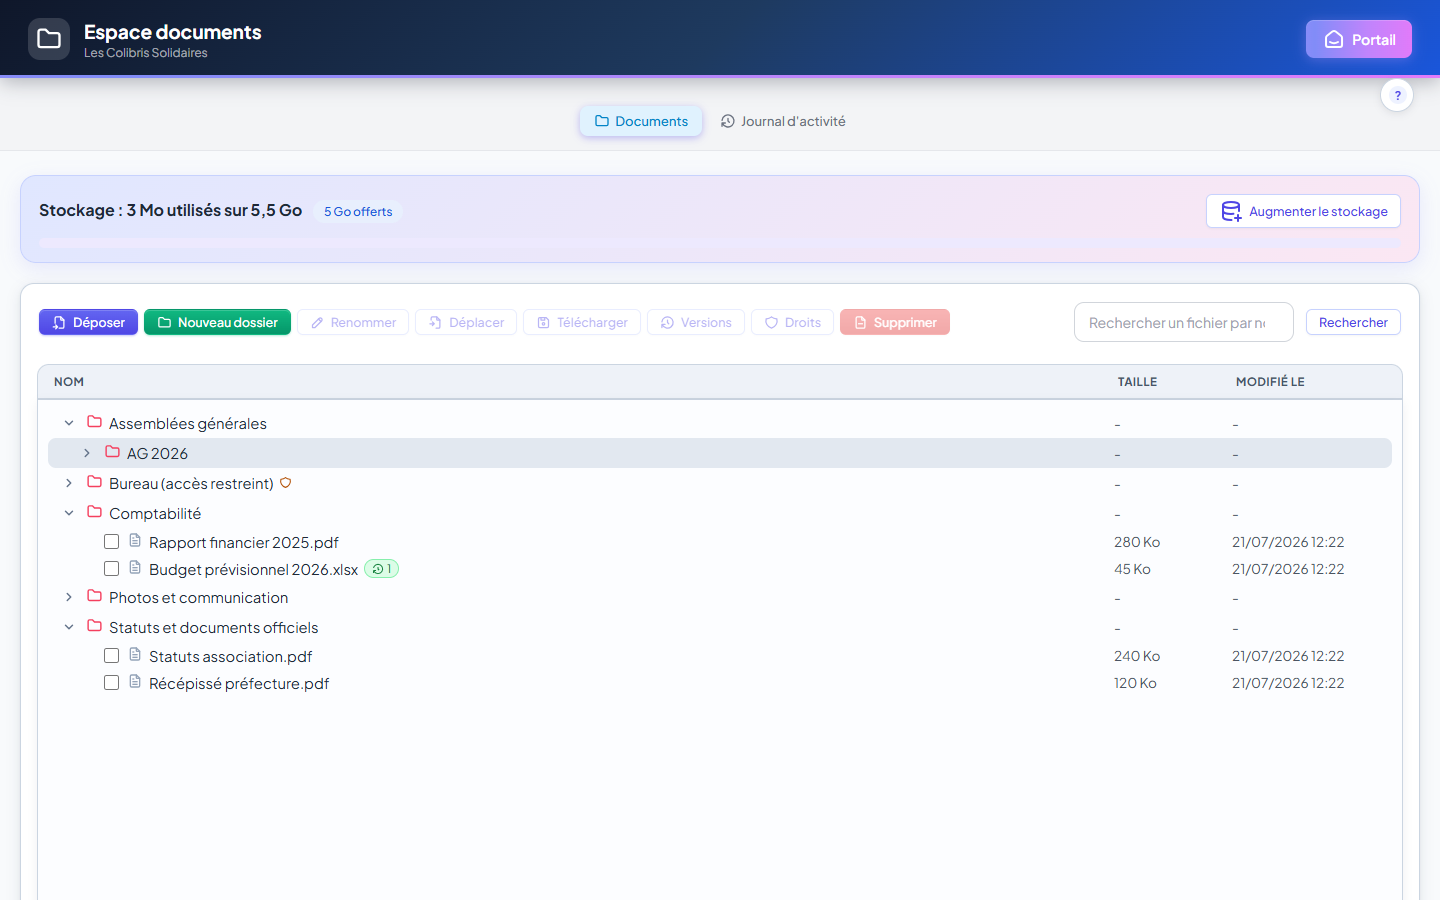Click the AG 2026 folder icon
Viewport: 1440px width, 900px height.
tap(113, 452)
